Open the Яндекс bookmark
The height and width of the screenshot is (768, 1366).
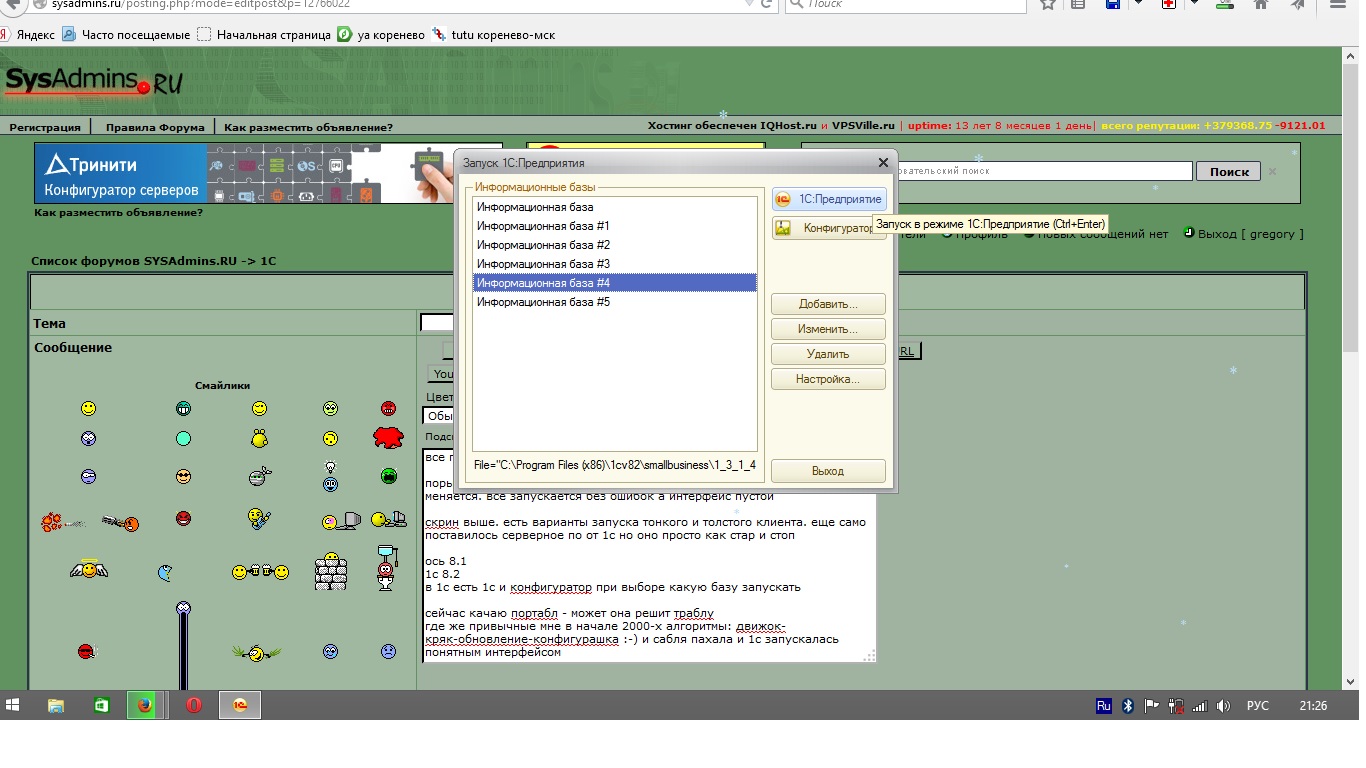click(x=28, y=34)
